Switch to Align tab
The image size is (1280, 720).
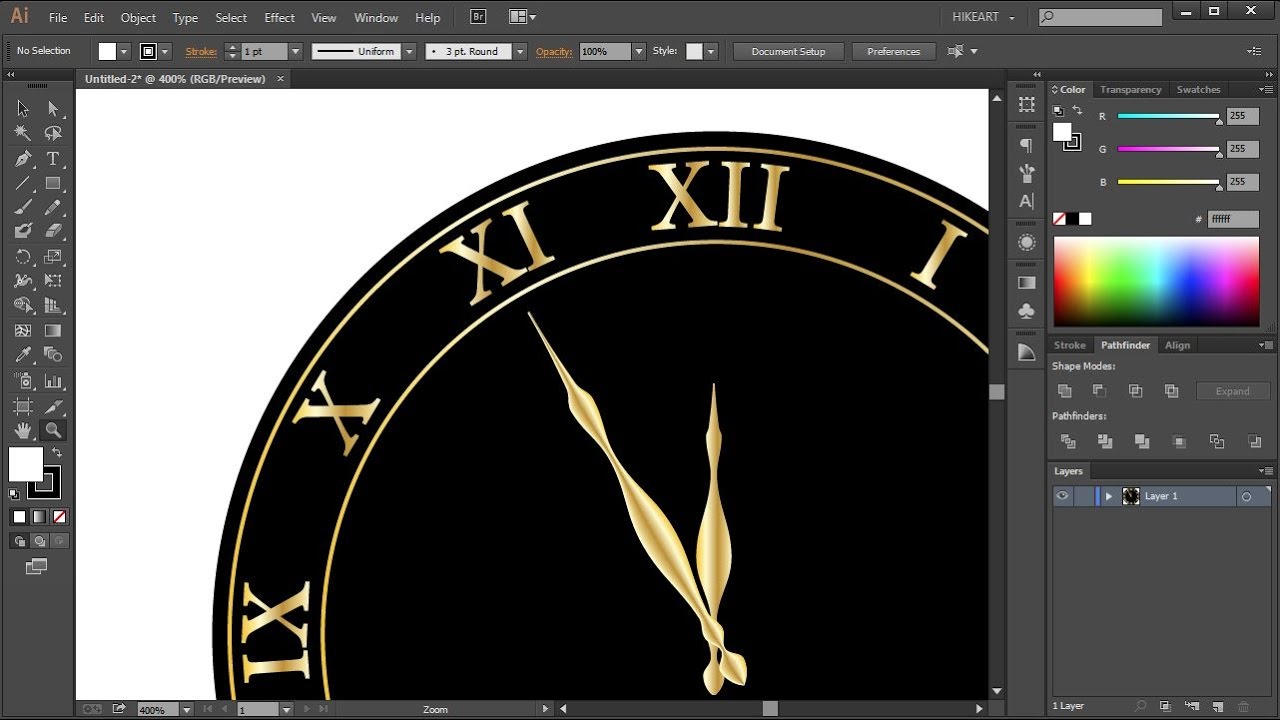click(x=1177, y=345)
